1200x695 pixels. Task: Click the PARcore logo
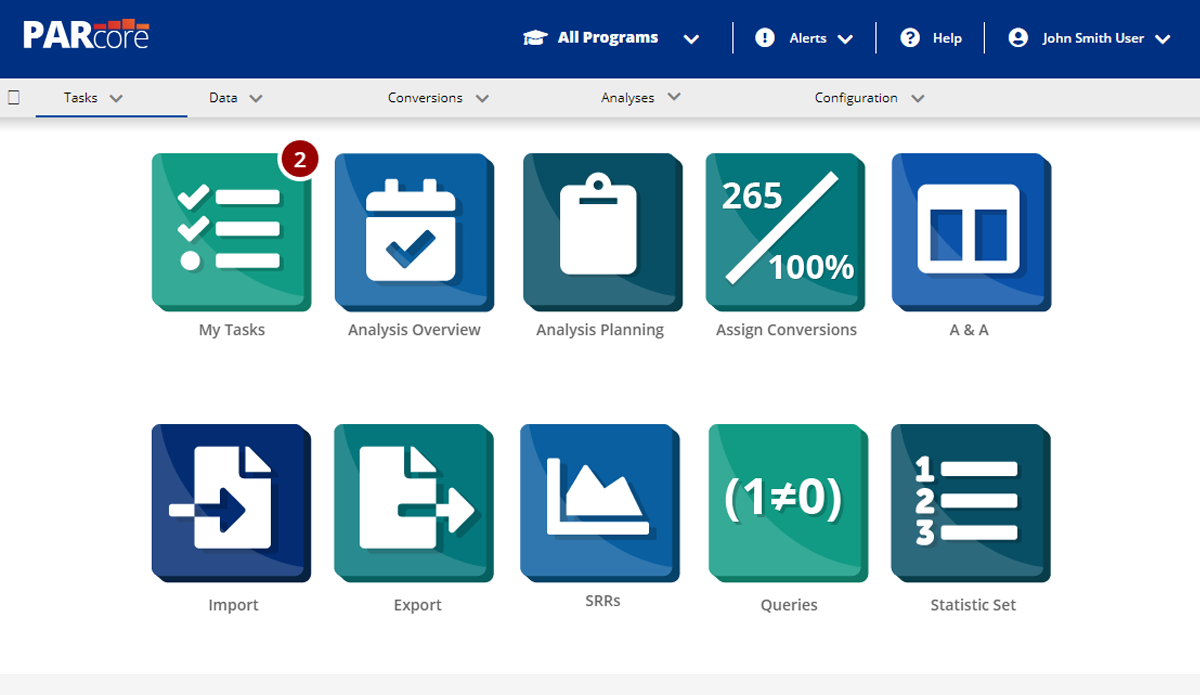click(86, 35)
